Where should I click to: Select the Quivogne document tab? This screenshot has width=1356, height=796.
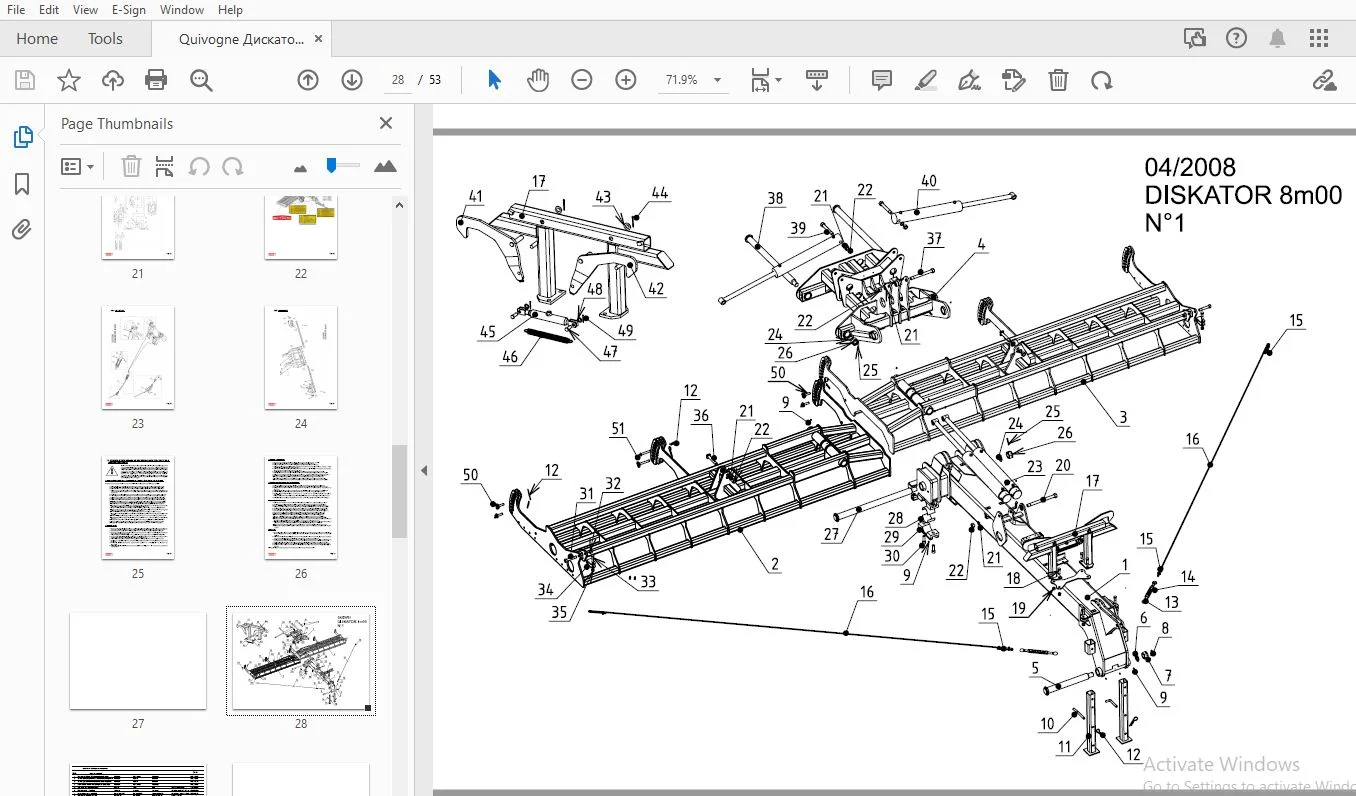point(241,39)
